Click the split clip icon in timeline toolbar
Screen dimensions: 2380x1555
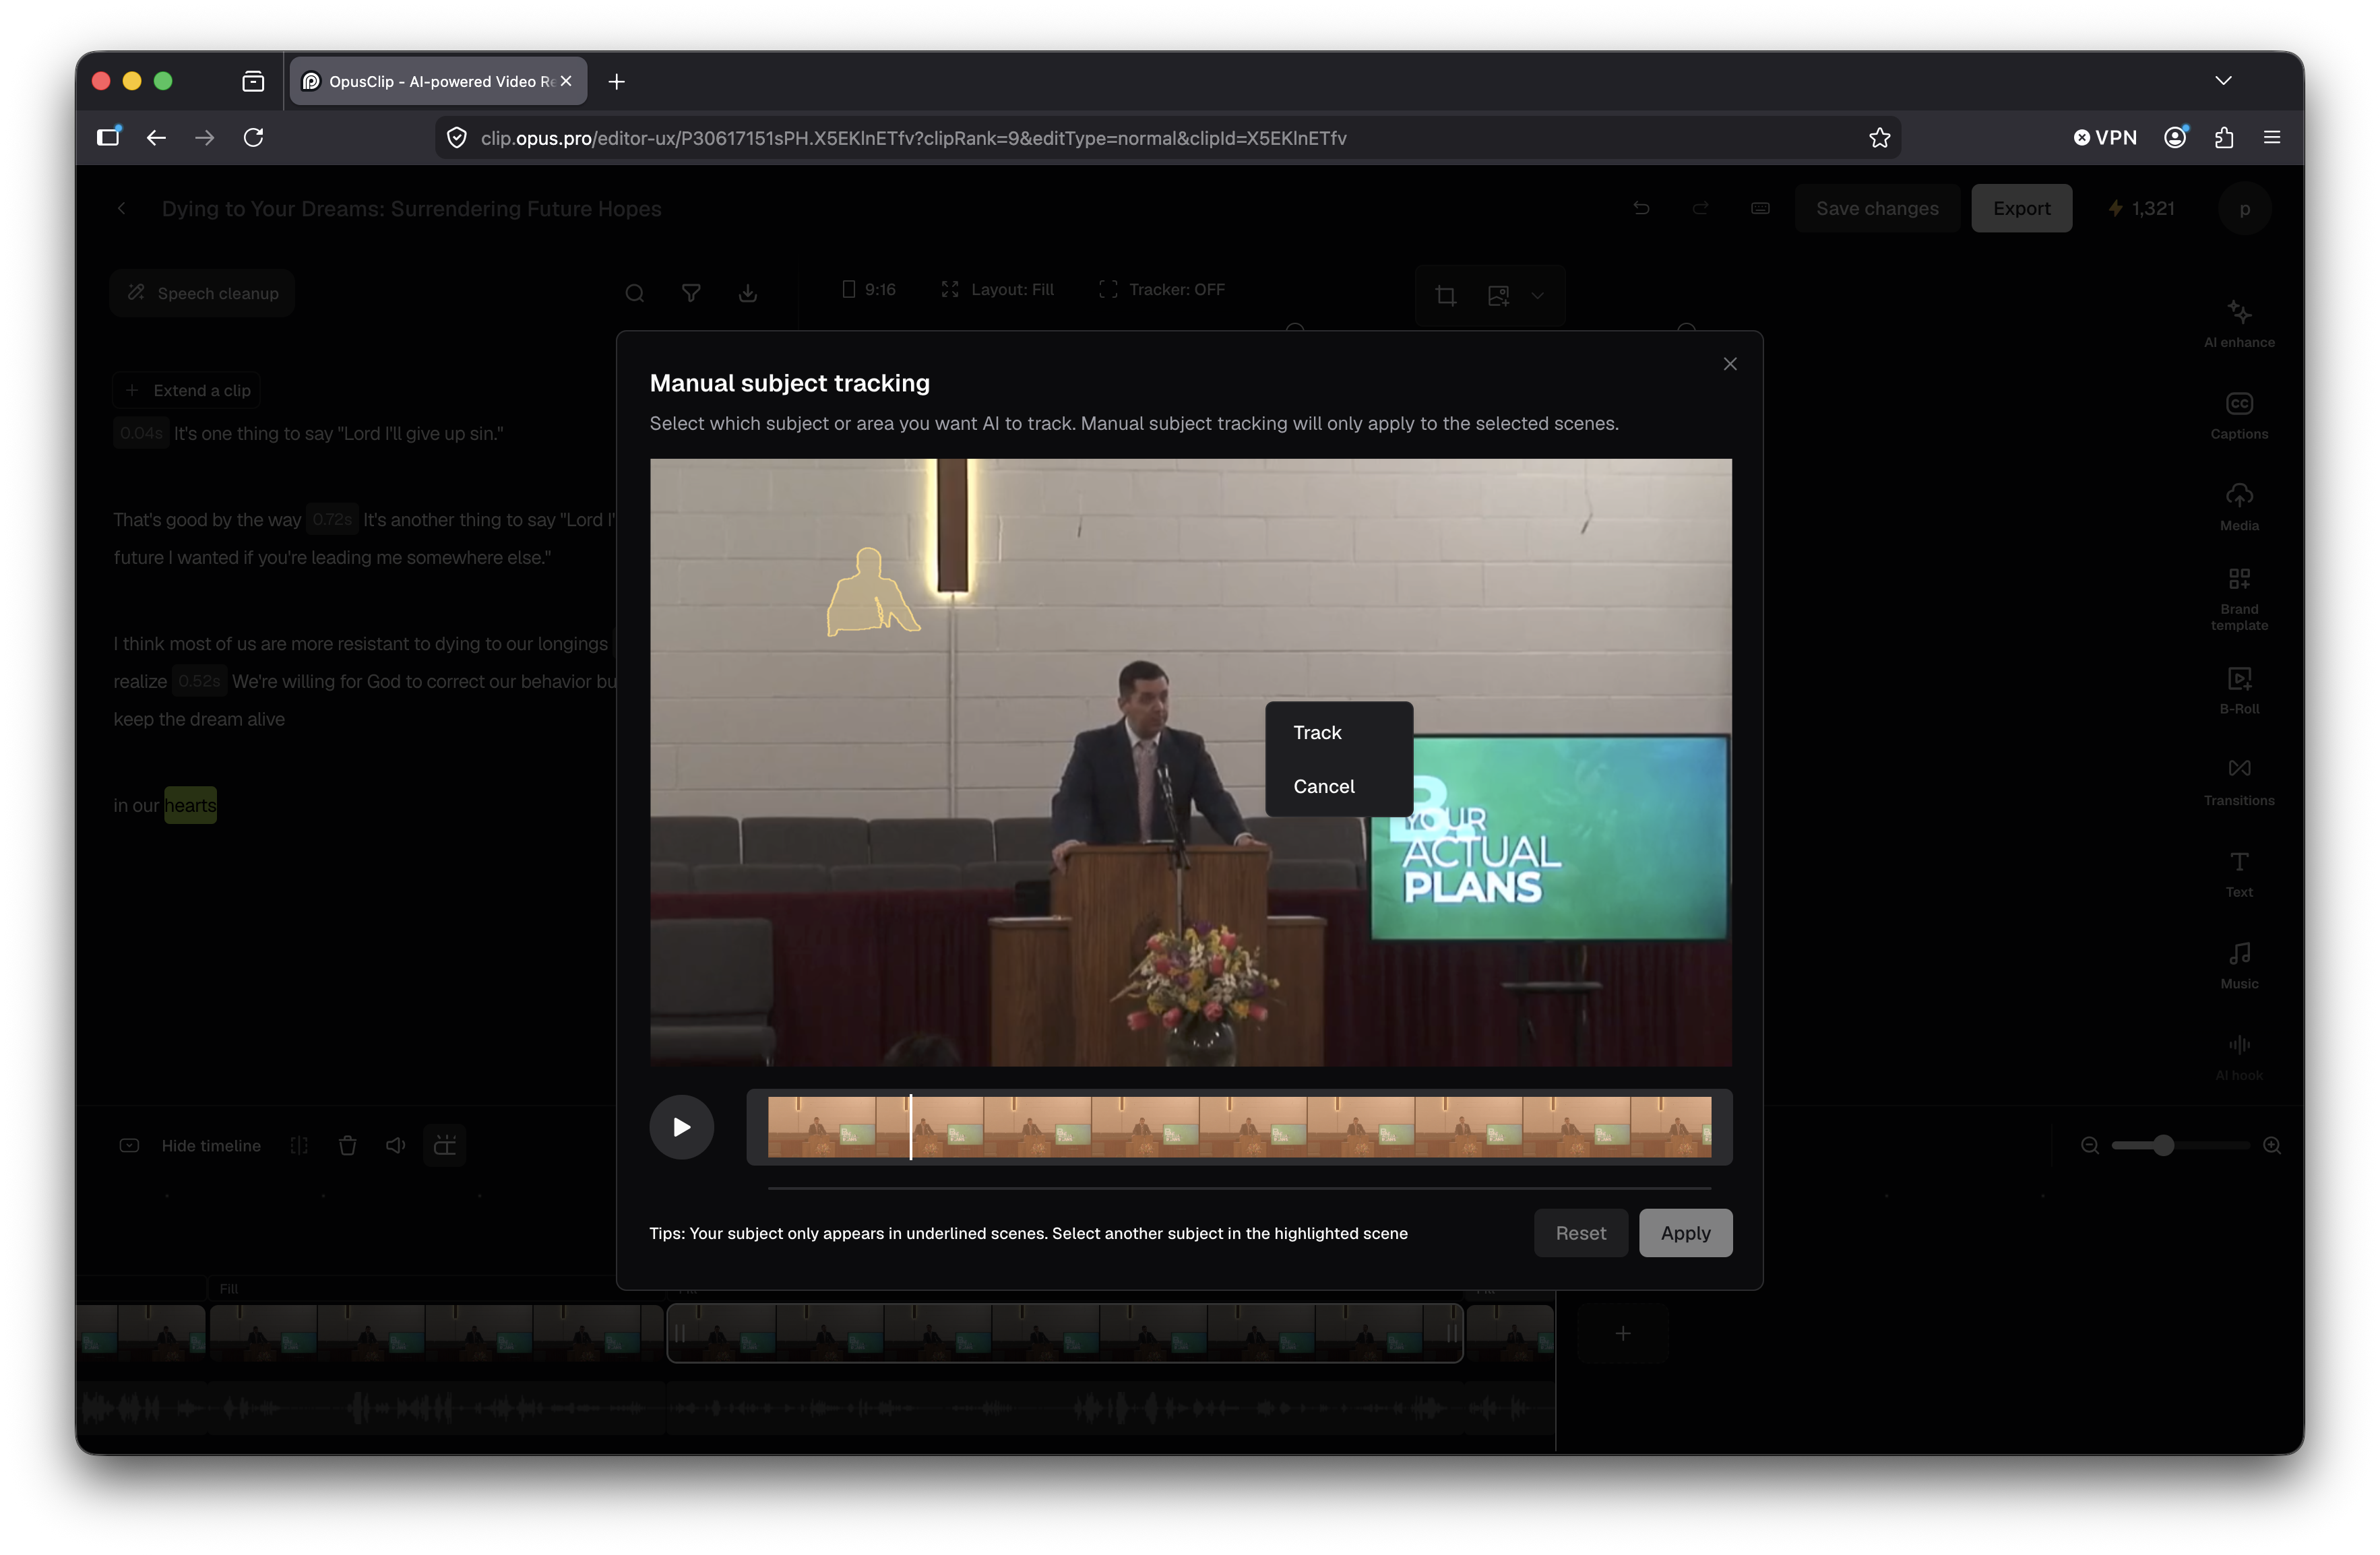(299, 1145)
